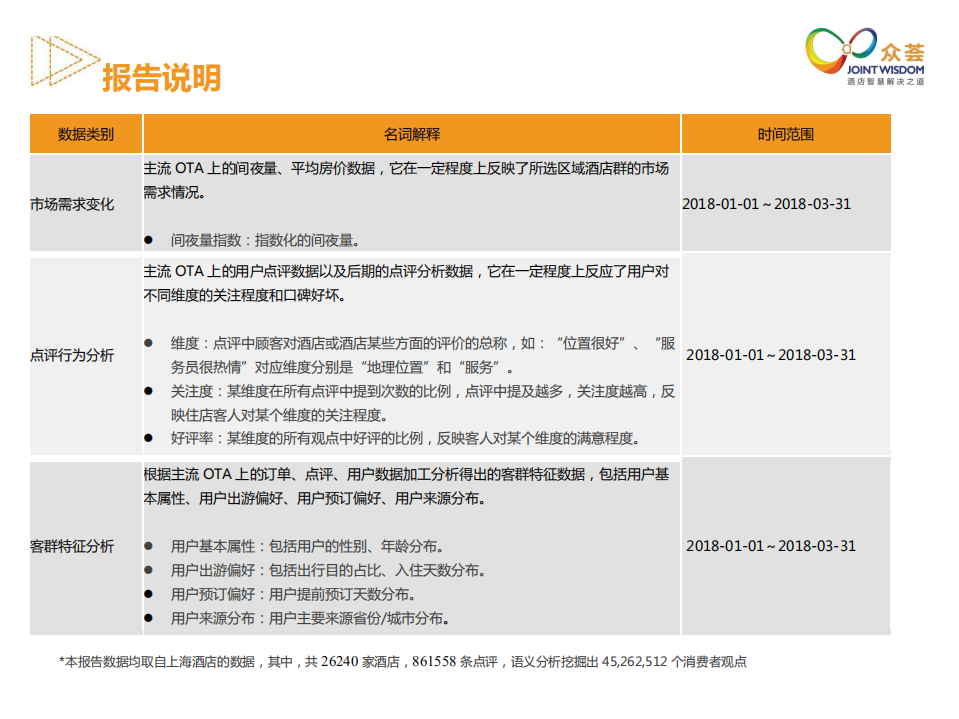Select the 点评行为分析 row label
Viewport: 959px width, 719px height.
click(x=75, y=352)
